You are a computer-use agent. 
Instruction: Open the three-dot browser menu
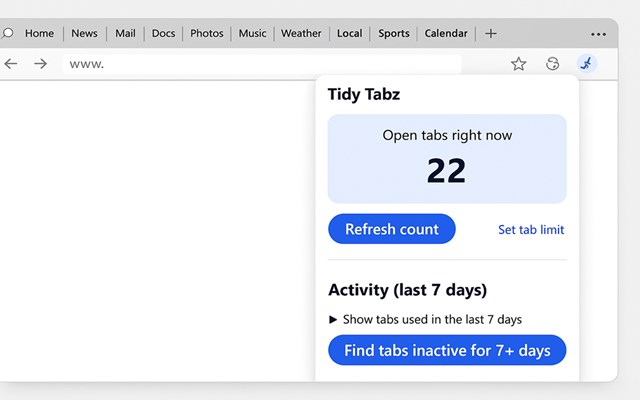coord(598,34)
